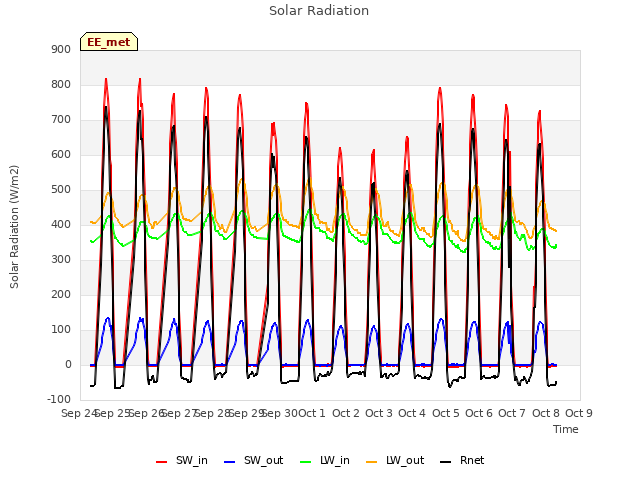Click the Oct 3 red SW_in peak

373,151
